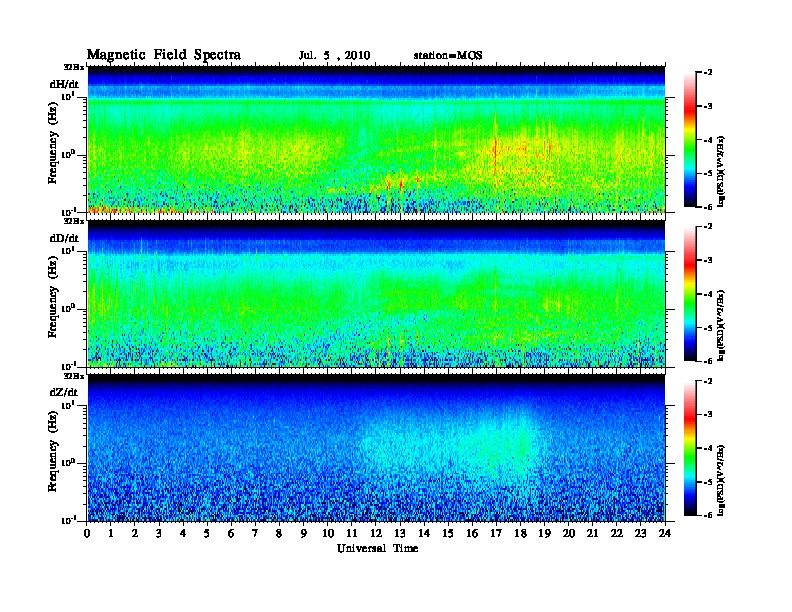Click hour "7" on the Universal Time axis
This screenshot has width=792, height=612.
pyautogui.click(x=255, y=533)
